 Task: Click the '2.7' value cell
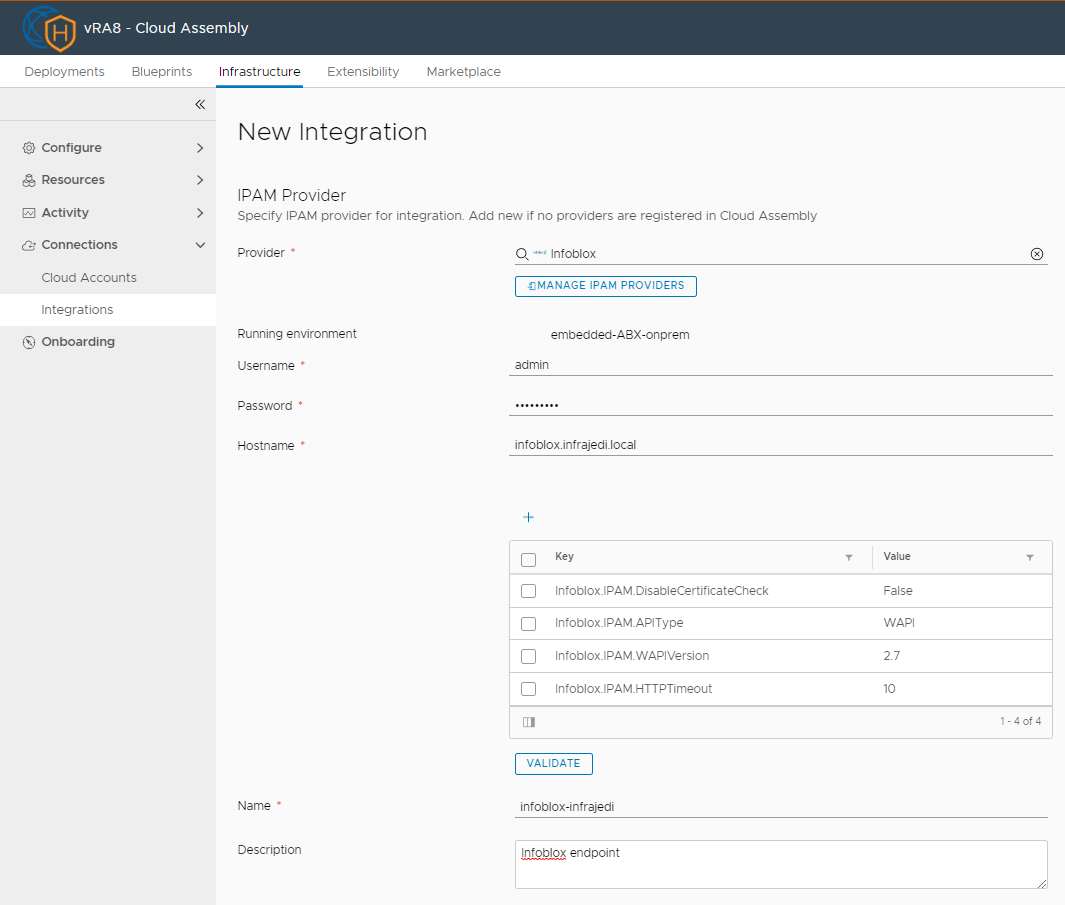coord(892,656)
